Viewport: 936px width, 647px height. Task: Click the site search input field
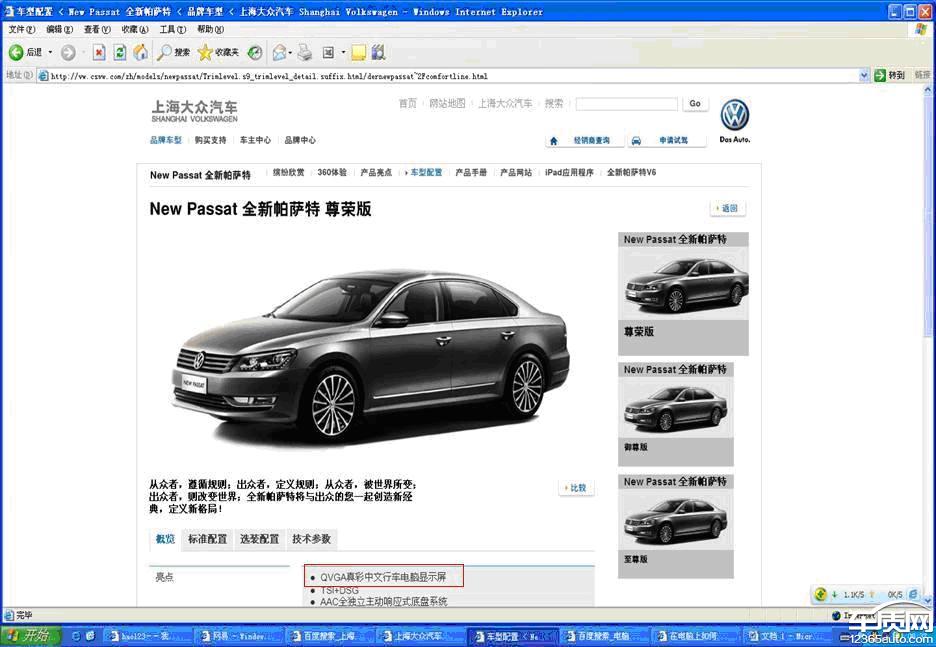coord(626,104)
